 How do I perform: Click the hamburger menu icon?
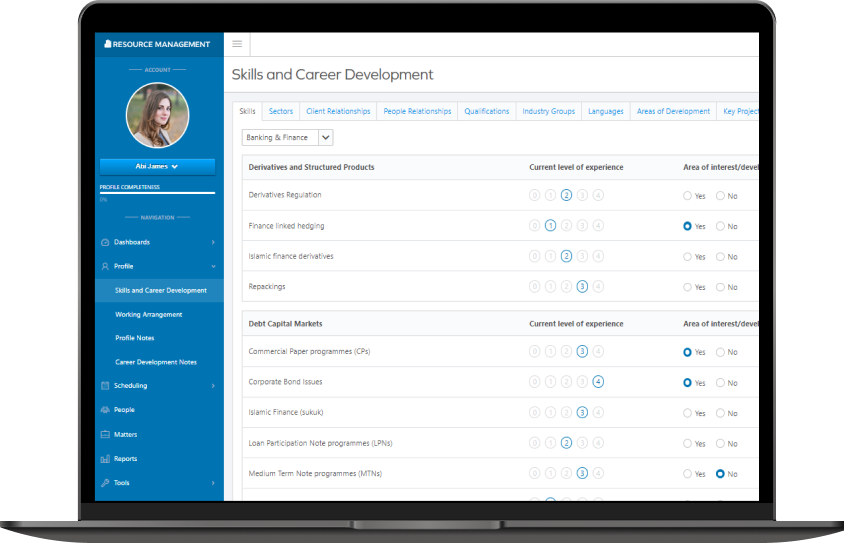pos(237,44)
